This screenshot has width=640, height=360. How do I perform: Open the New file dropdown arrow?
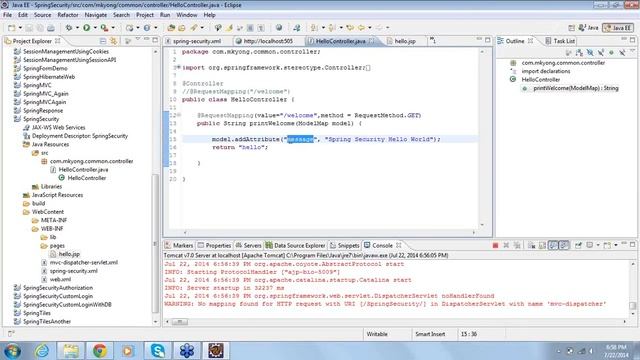tap(20, 28)
